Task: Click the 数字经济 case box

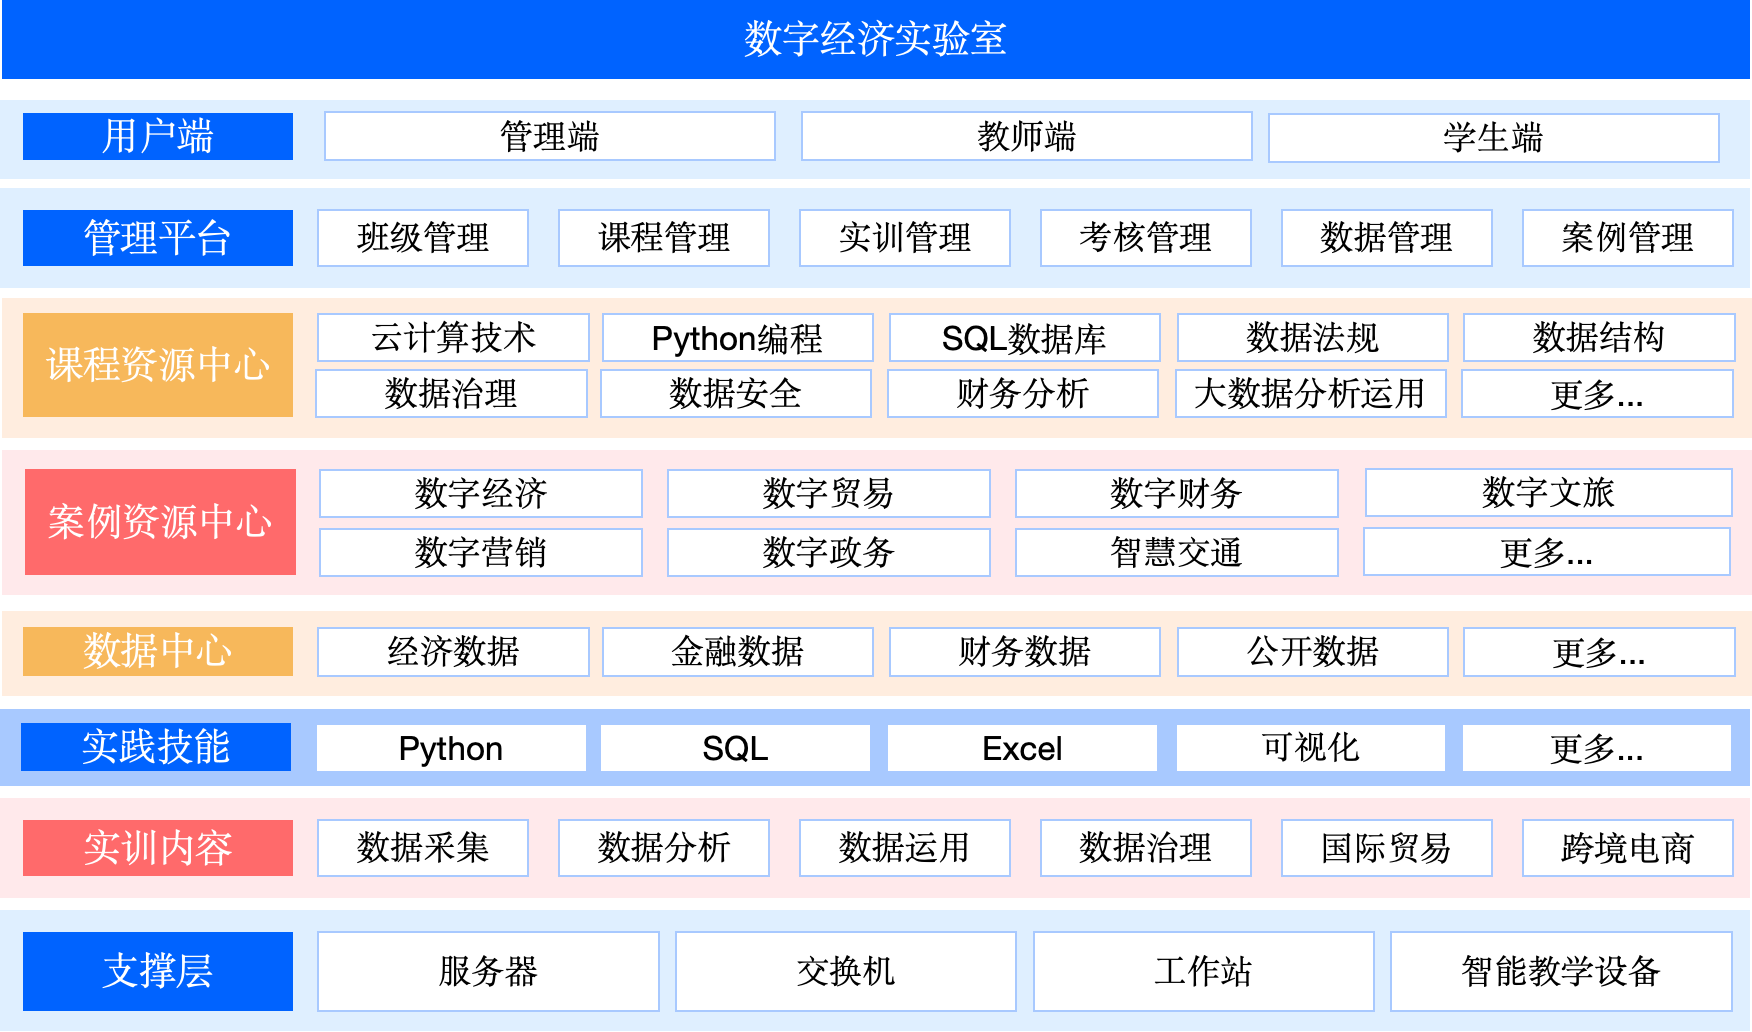Action: click(x=481, y=494)
